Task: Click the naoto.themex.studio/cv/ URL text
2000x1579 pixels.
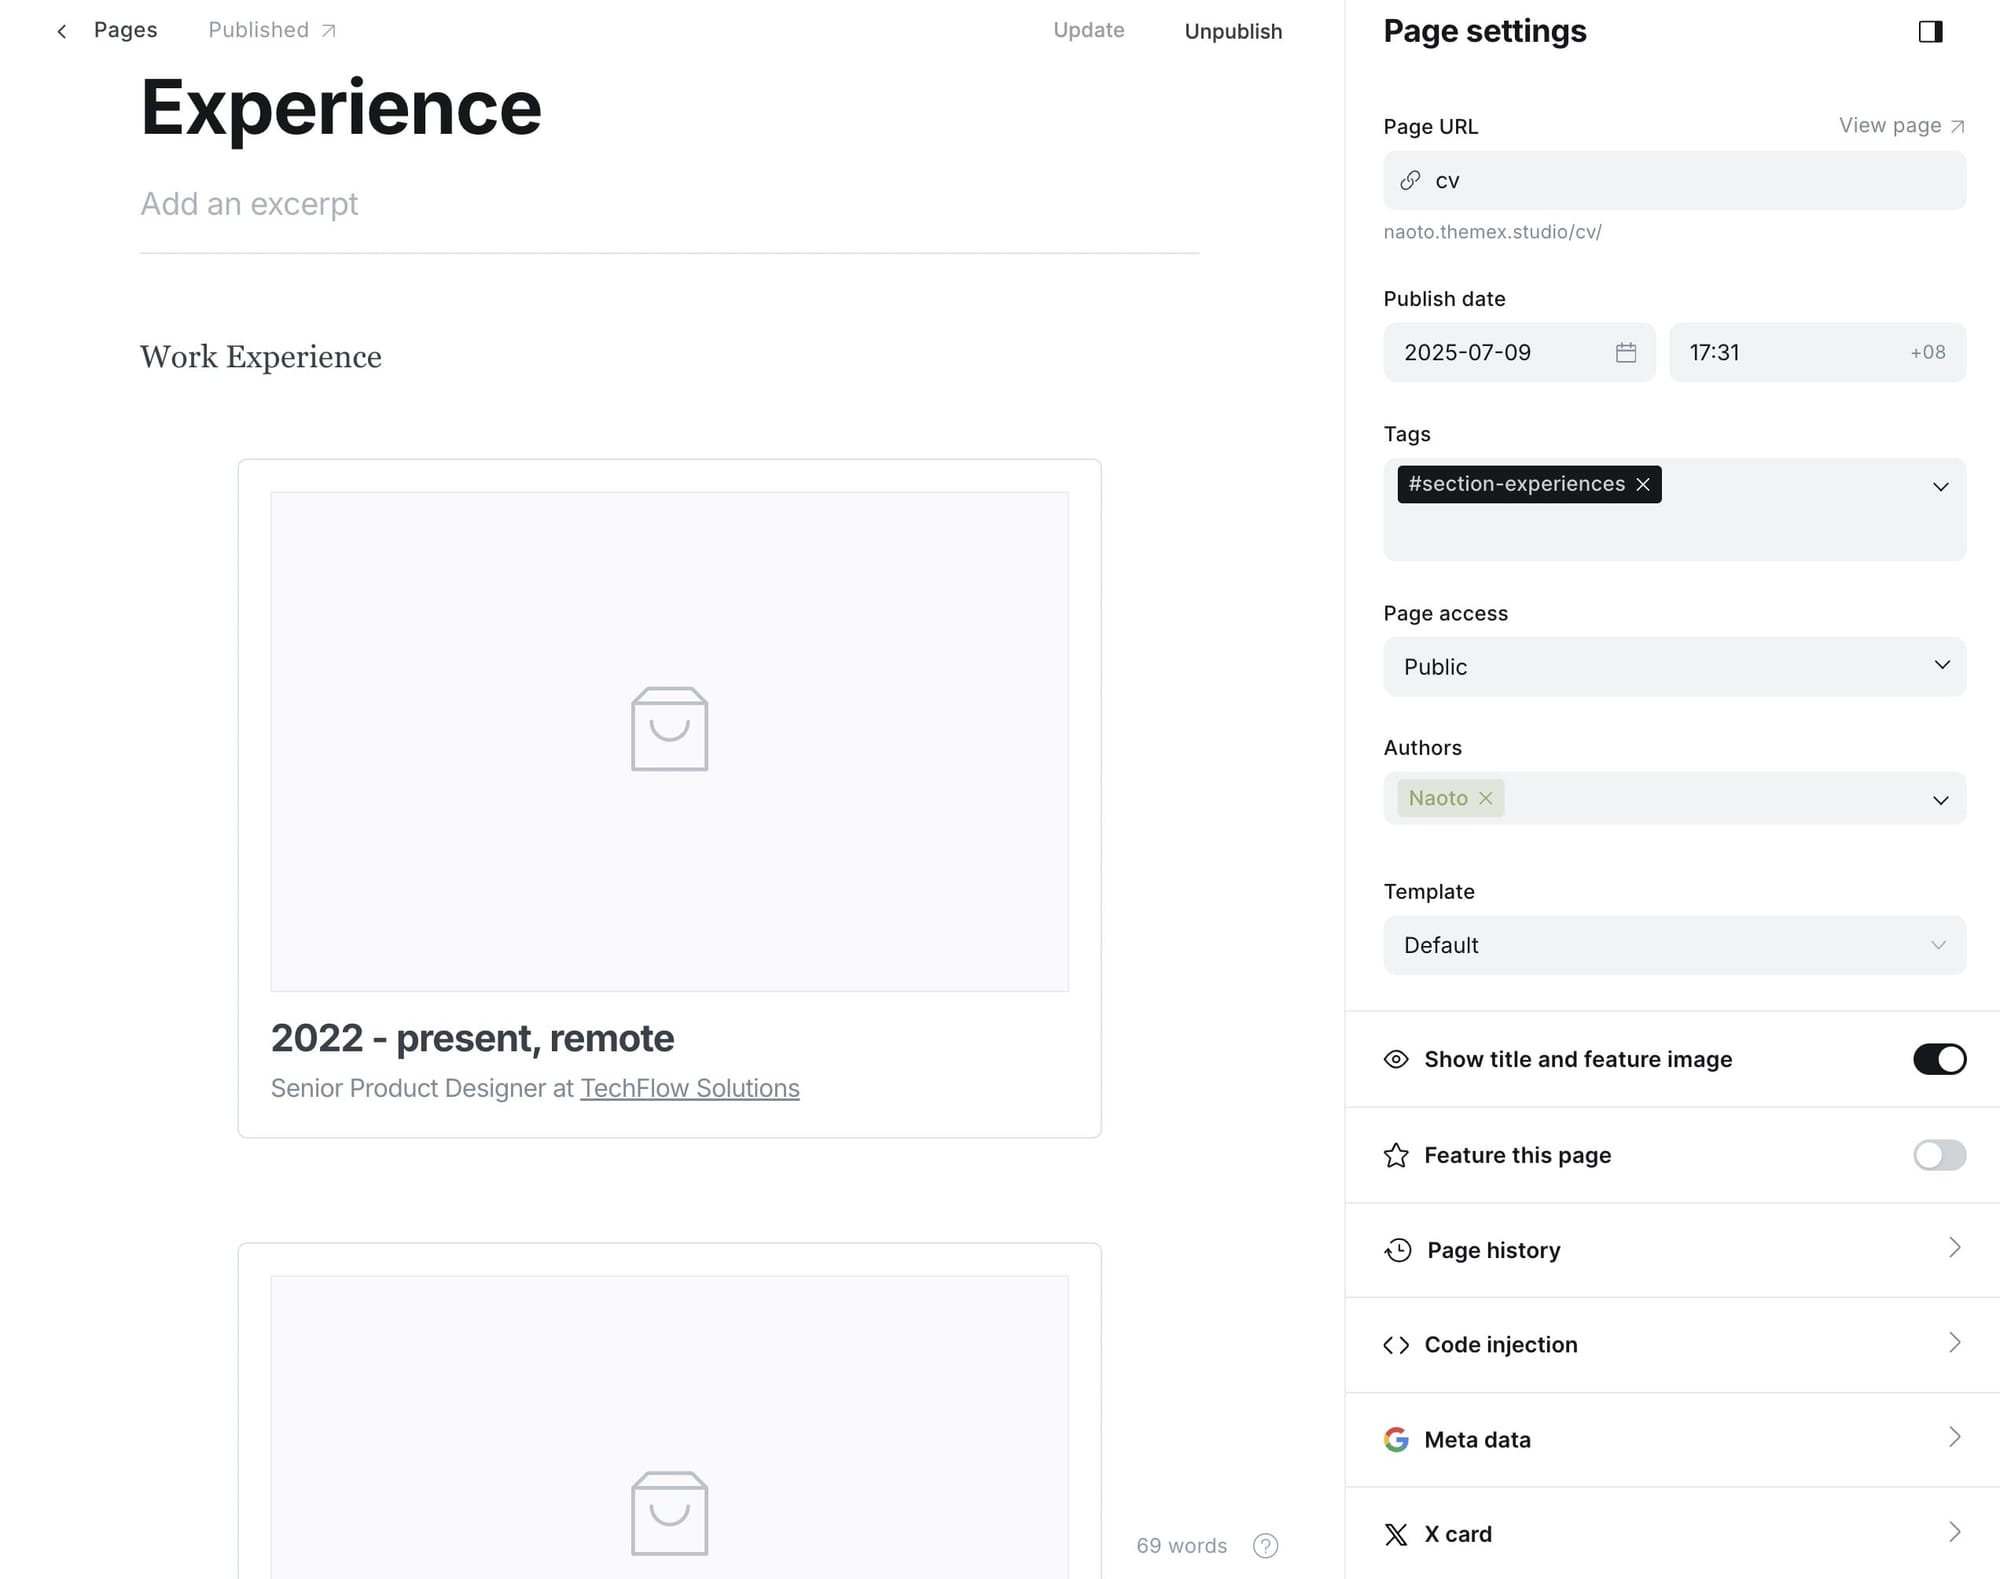Action: [1492, 232]
